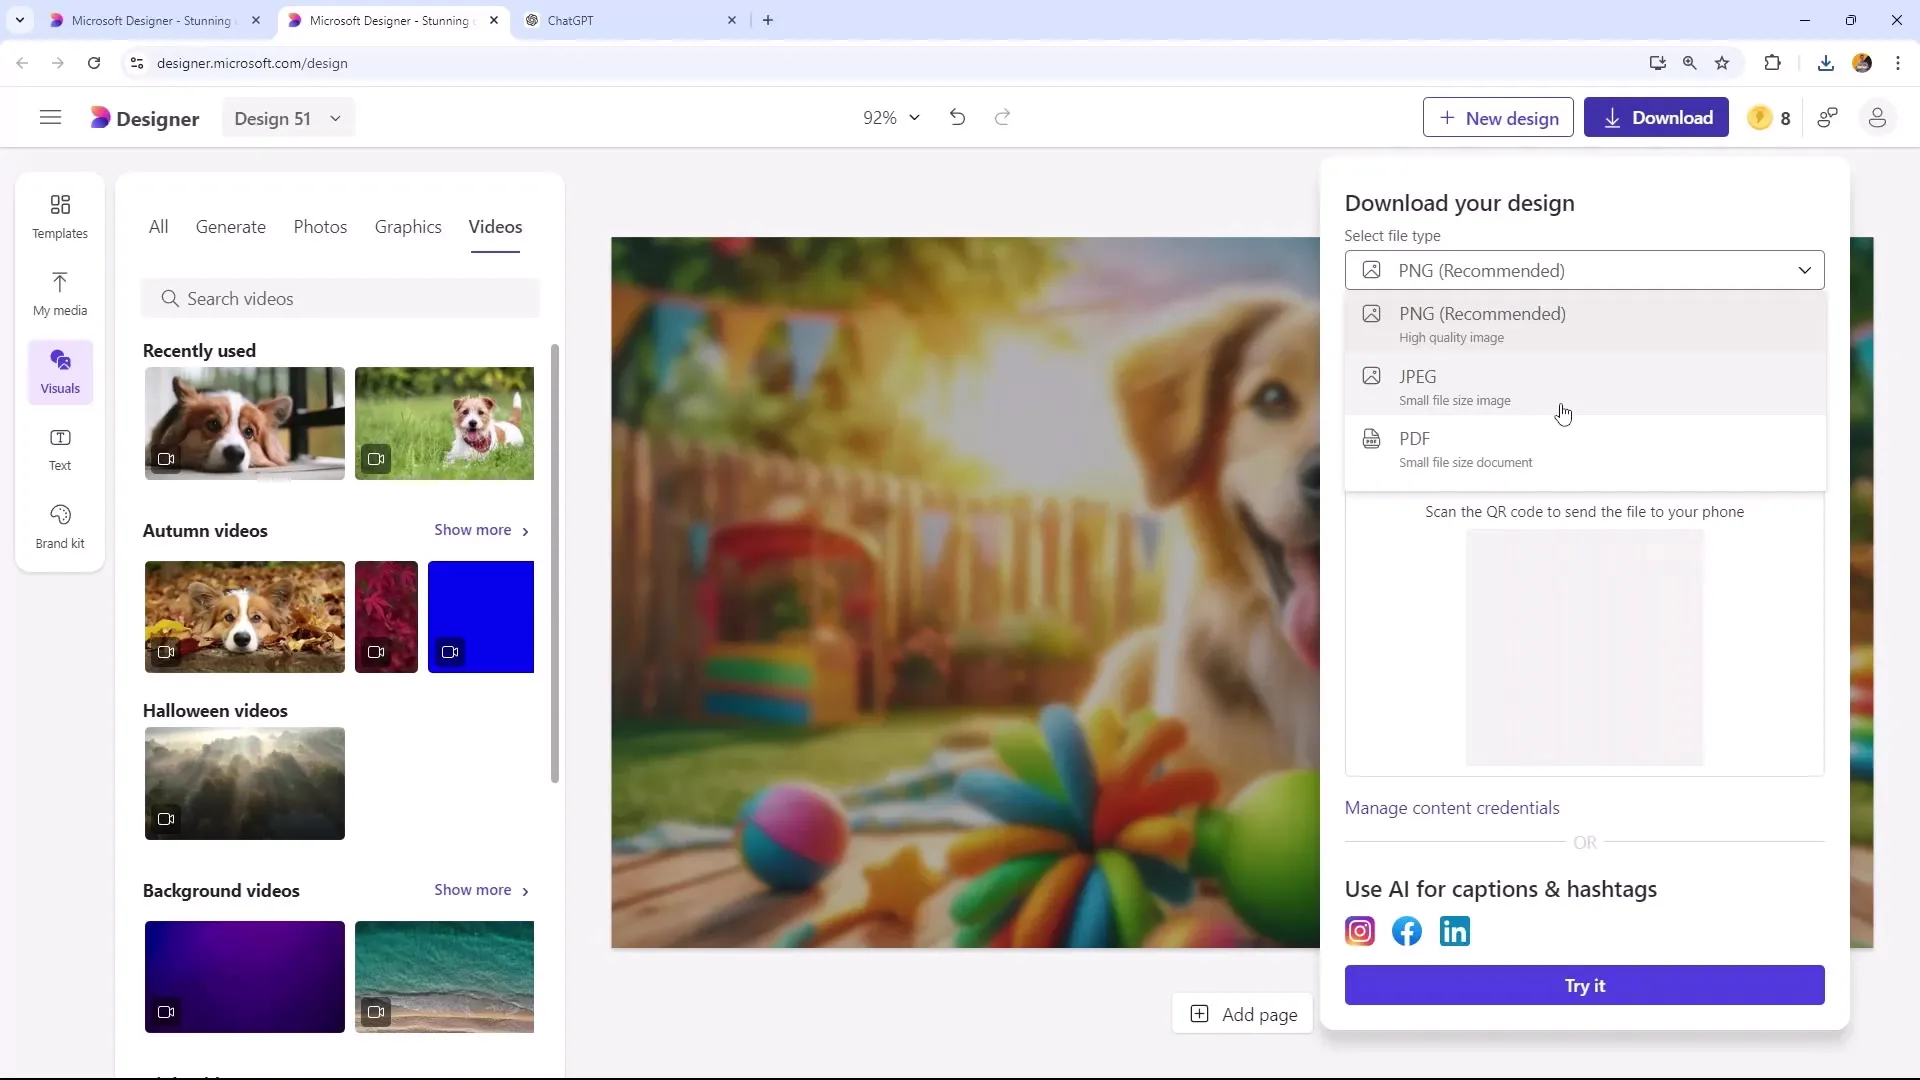Viewport: 1920px width, 1080px height.
Task: Click the undo arrow icon
Action: (959, 117)
